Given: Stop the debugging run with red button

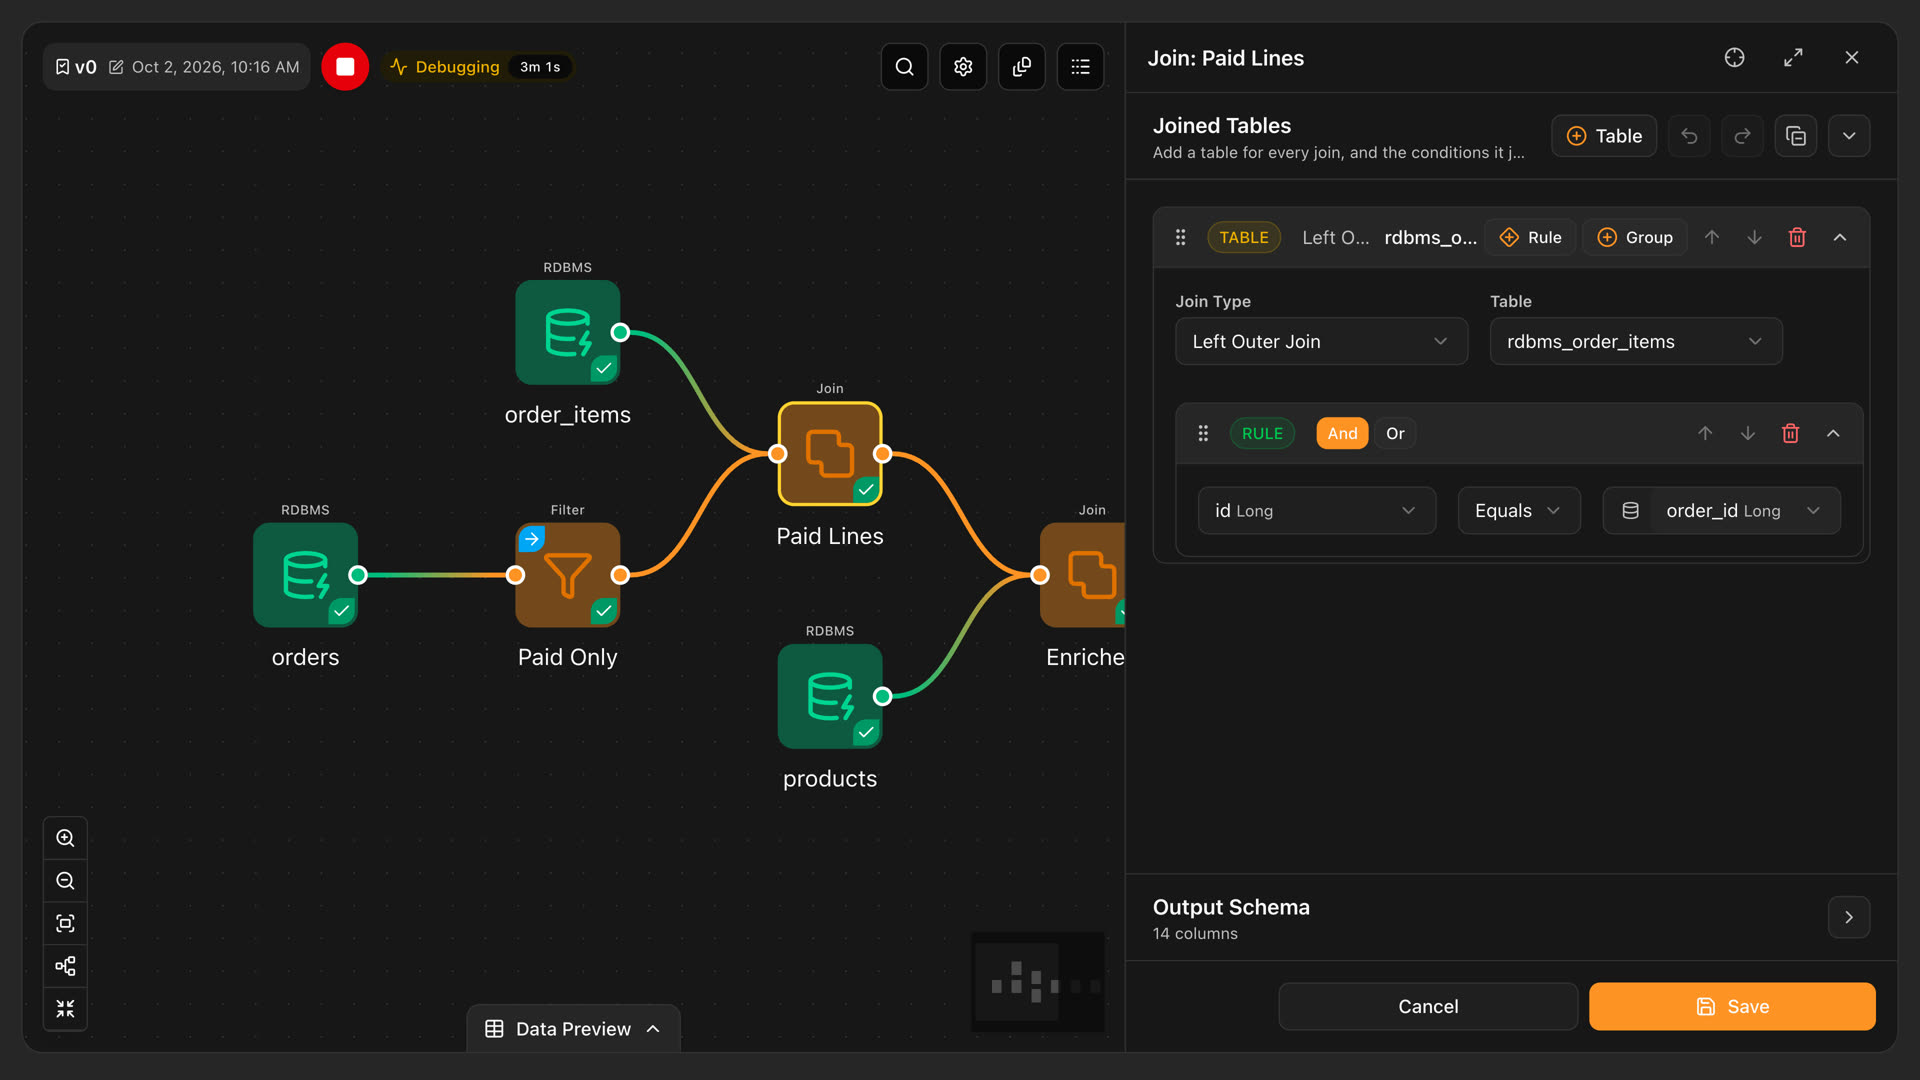Looking at the screenshot, I should [345, 67].
